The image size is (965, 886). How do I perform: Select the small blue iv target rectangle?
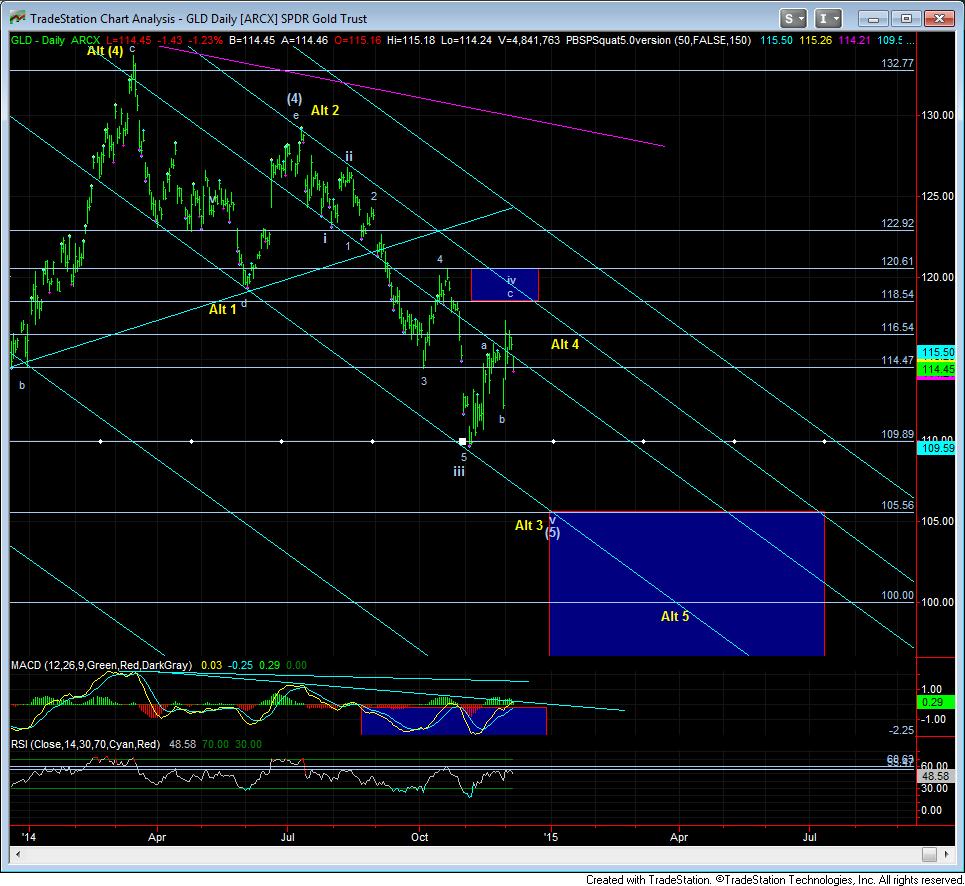coord(505,285)
